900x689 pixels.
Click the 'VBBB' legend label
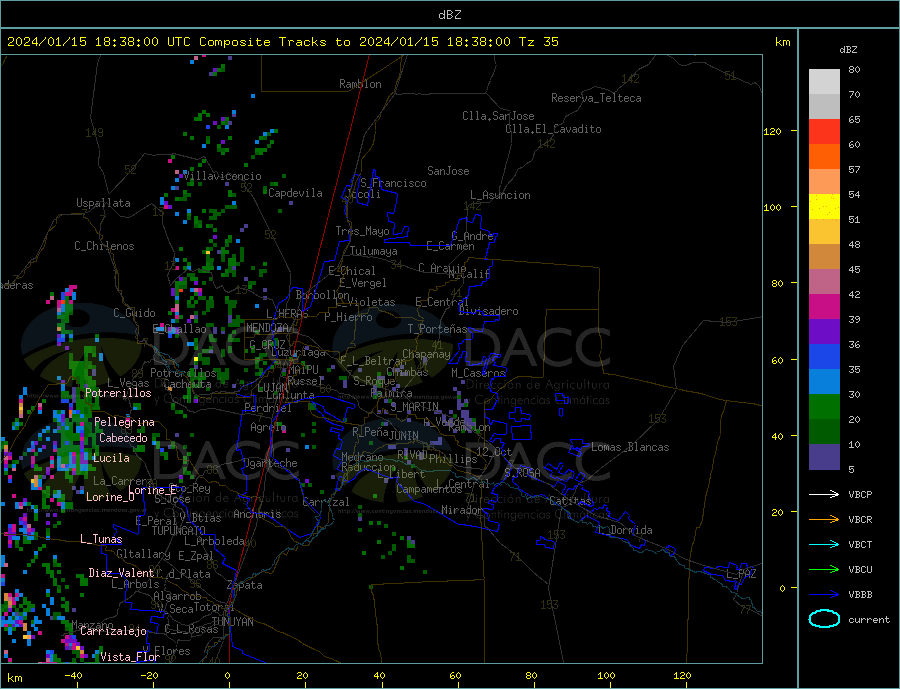[860, 594]
